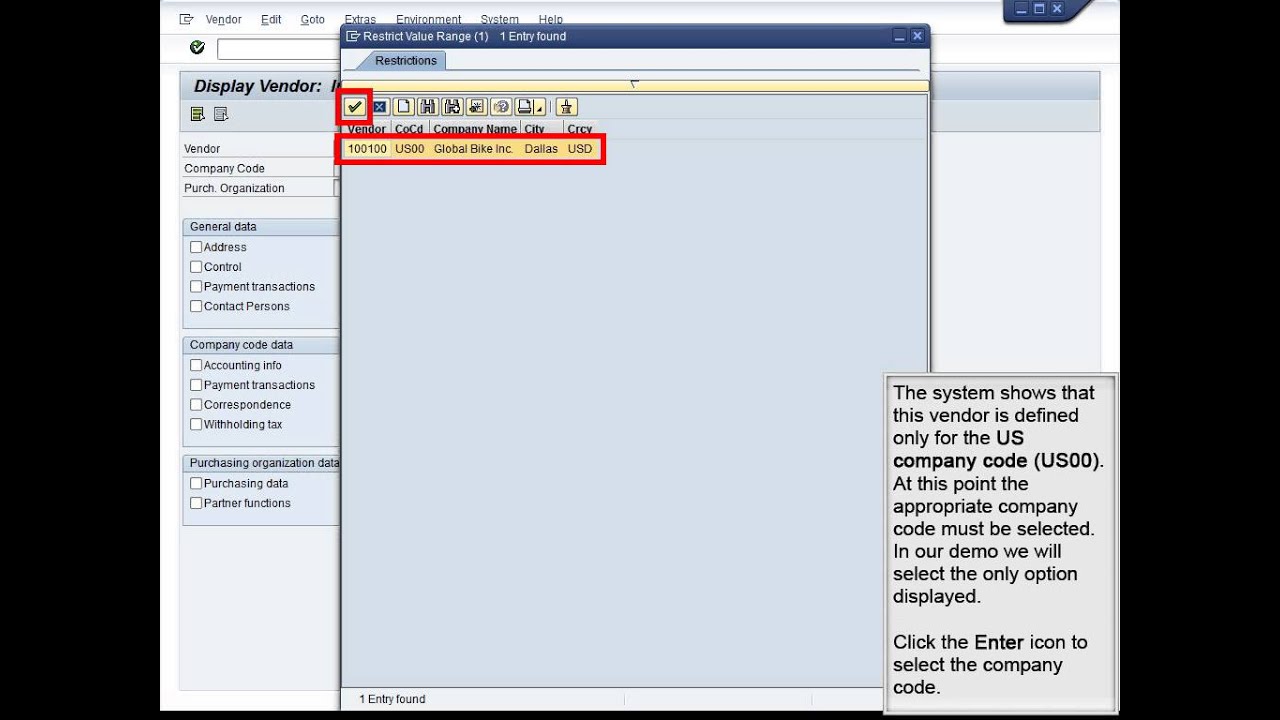Click the blank page new selection icon

(403, 107)
